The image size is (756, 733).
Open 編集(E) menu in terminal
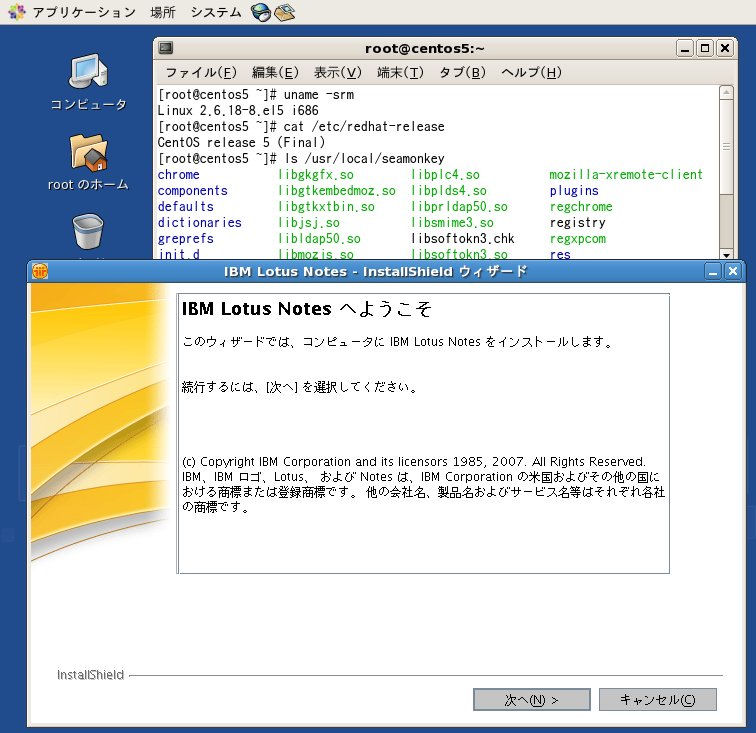pos(275,72)
